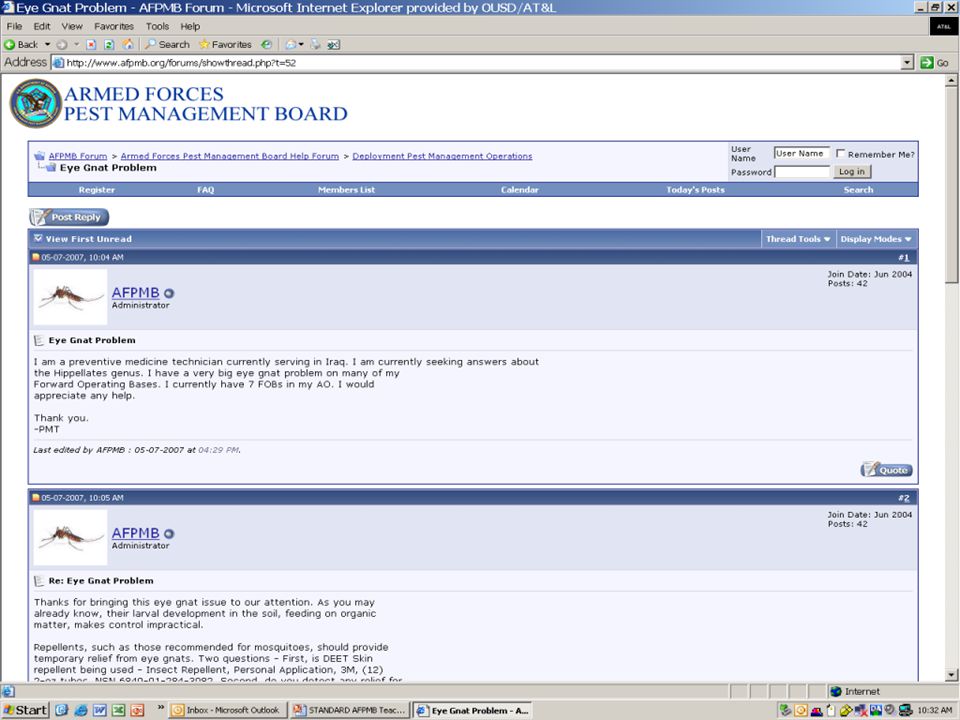Viewport: 960px width, 720px height.
Task: Open the Favorites toolbar star button
Action: [x=225, y=45]
